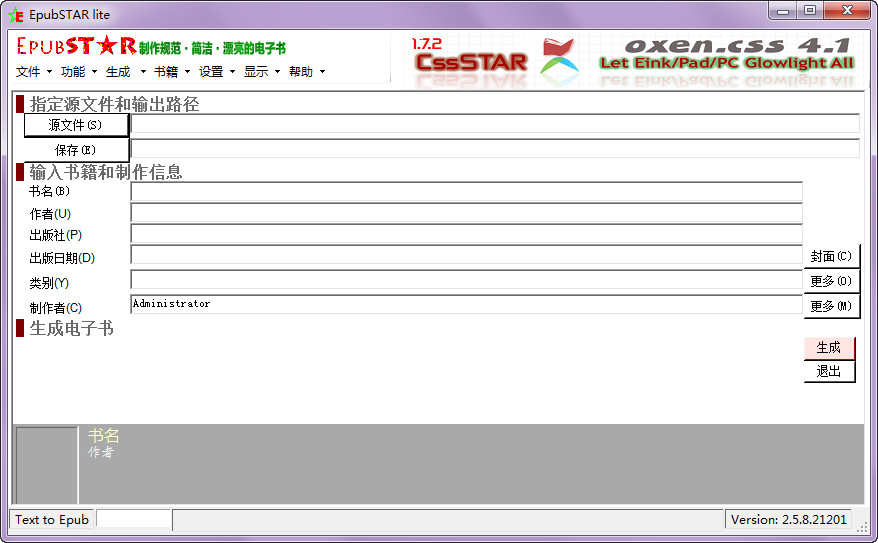The image size is (878, 543).
Task: Click the empty status bar field after Text to Epub
Action: [x=133, y=519]
